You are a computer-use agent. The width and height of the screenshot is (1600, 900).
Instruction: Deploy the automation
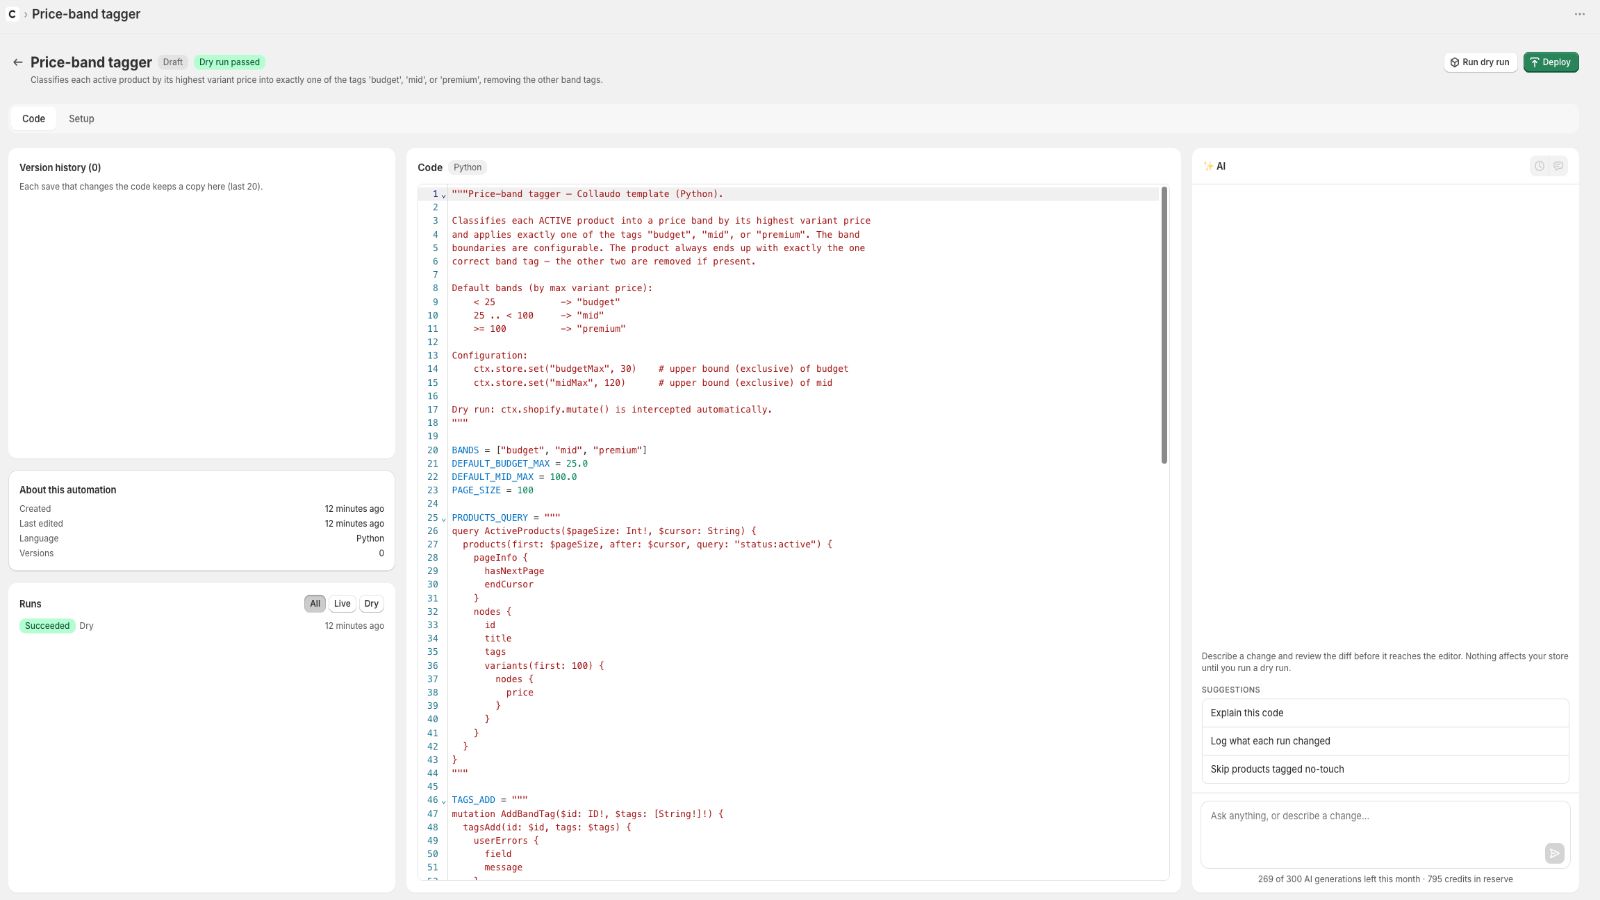(x=1551, y=62)
